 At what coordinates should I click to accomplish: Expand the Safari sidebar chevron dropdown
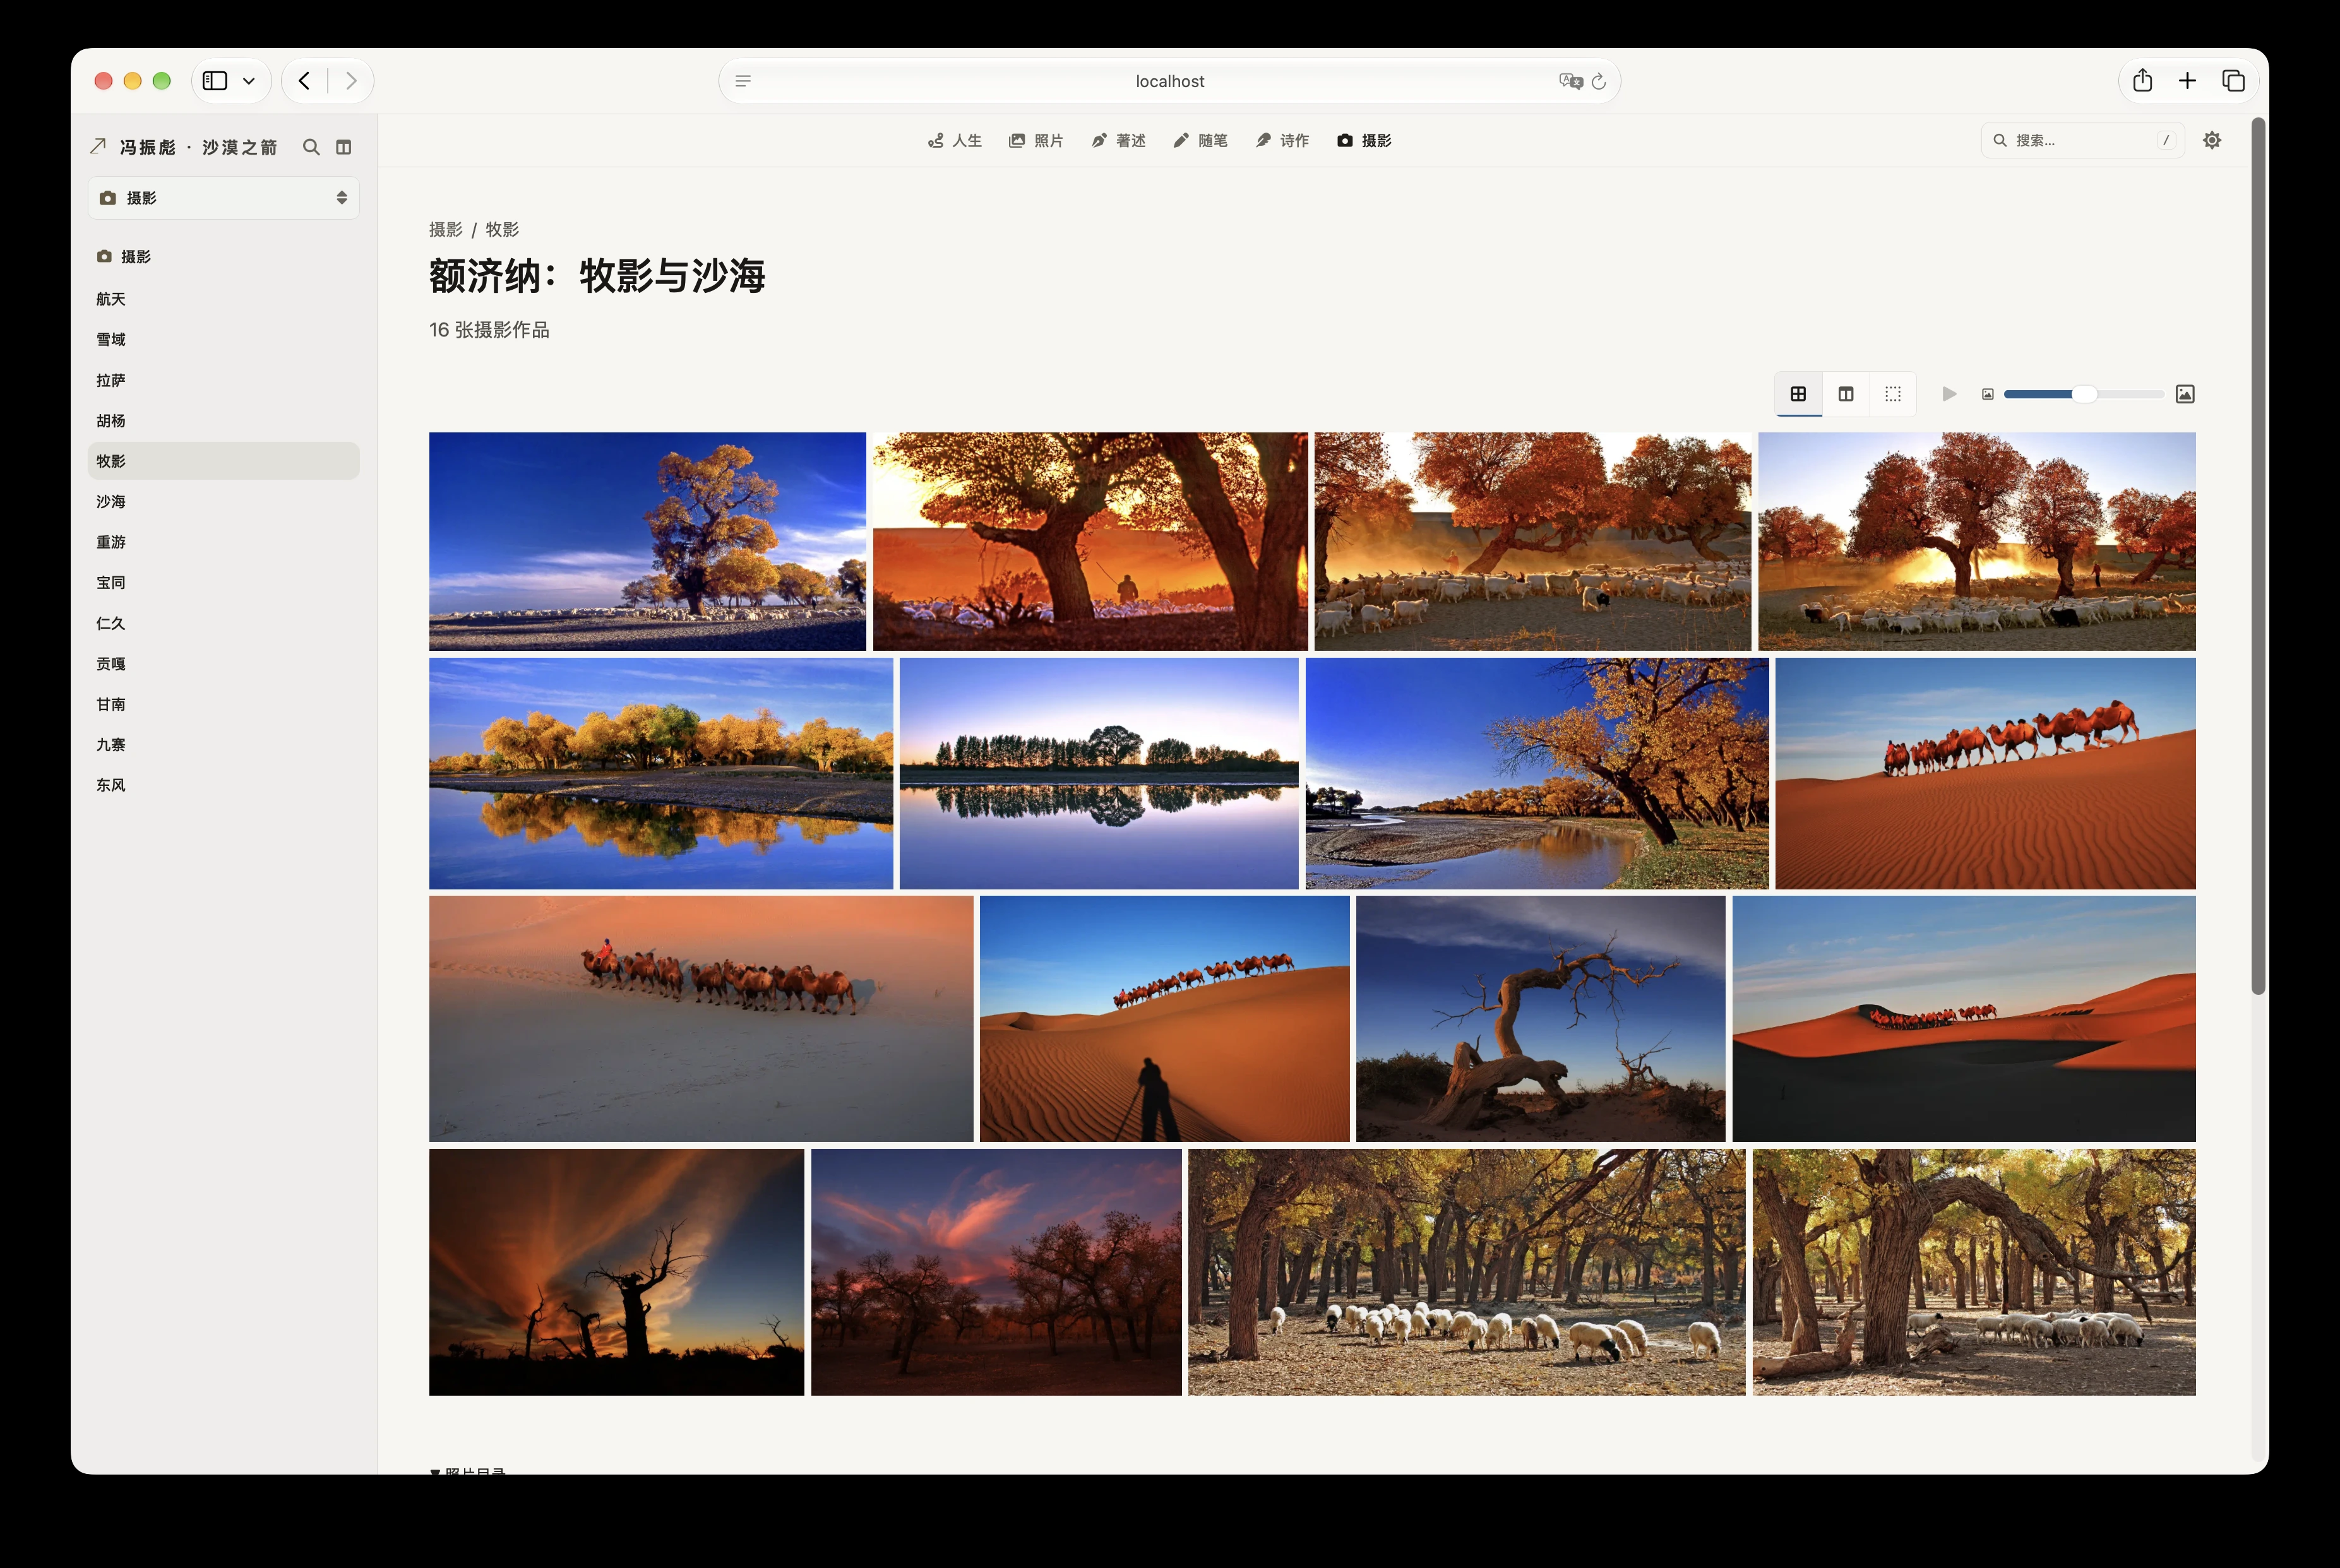click(249, 81)
